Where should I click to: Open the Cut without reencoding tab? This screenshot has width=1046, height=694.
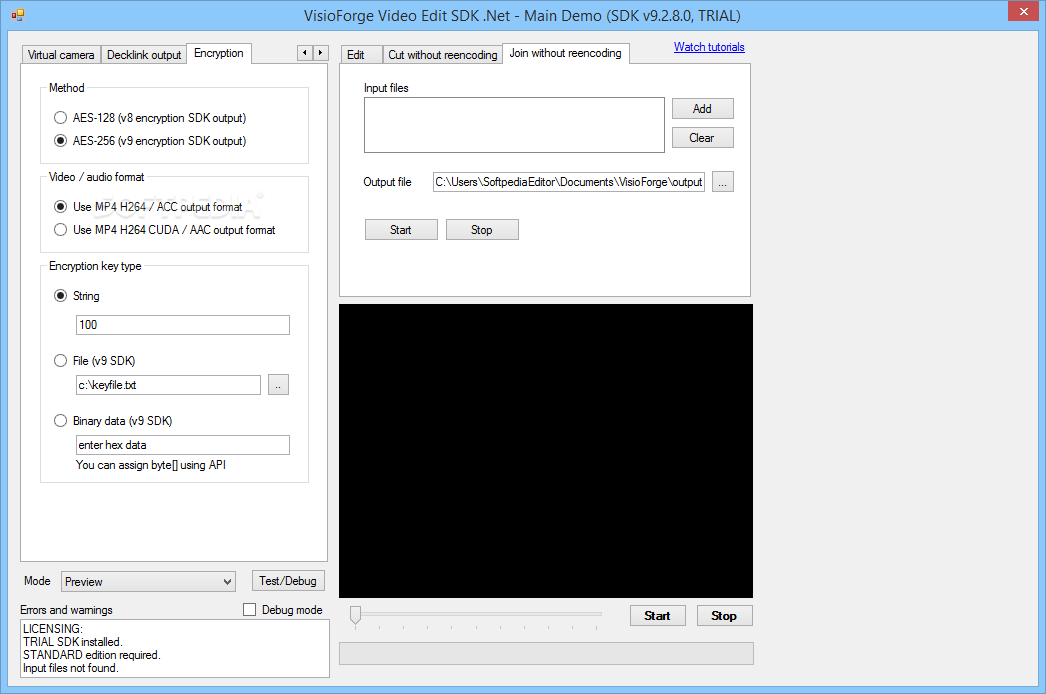pos(443,55)
